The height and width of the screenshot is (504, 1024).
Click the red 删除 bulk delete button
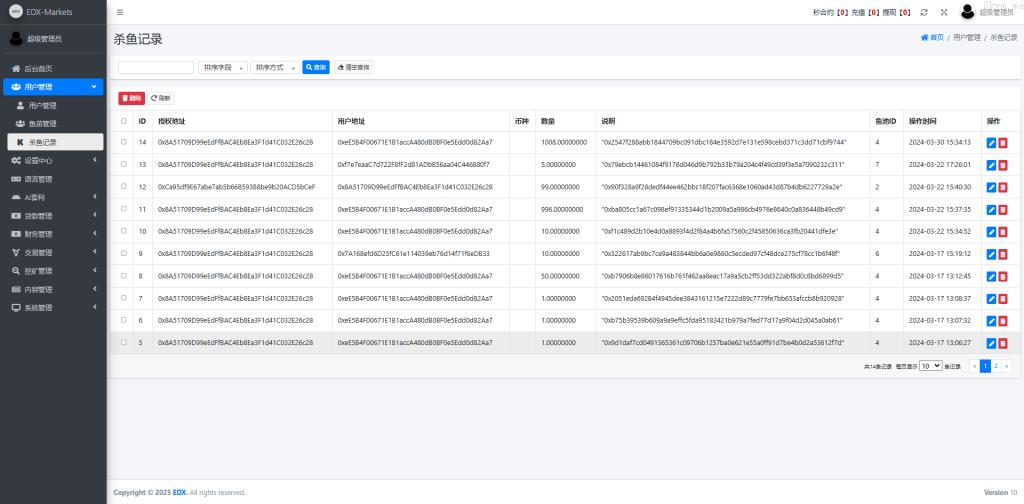coord(131,98)
